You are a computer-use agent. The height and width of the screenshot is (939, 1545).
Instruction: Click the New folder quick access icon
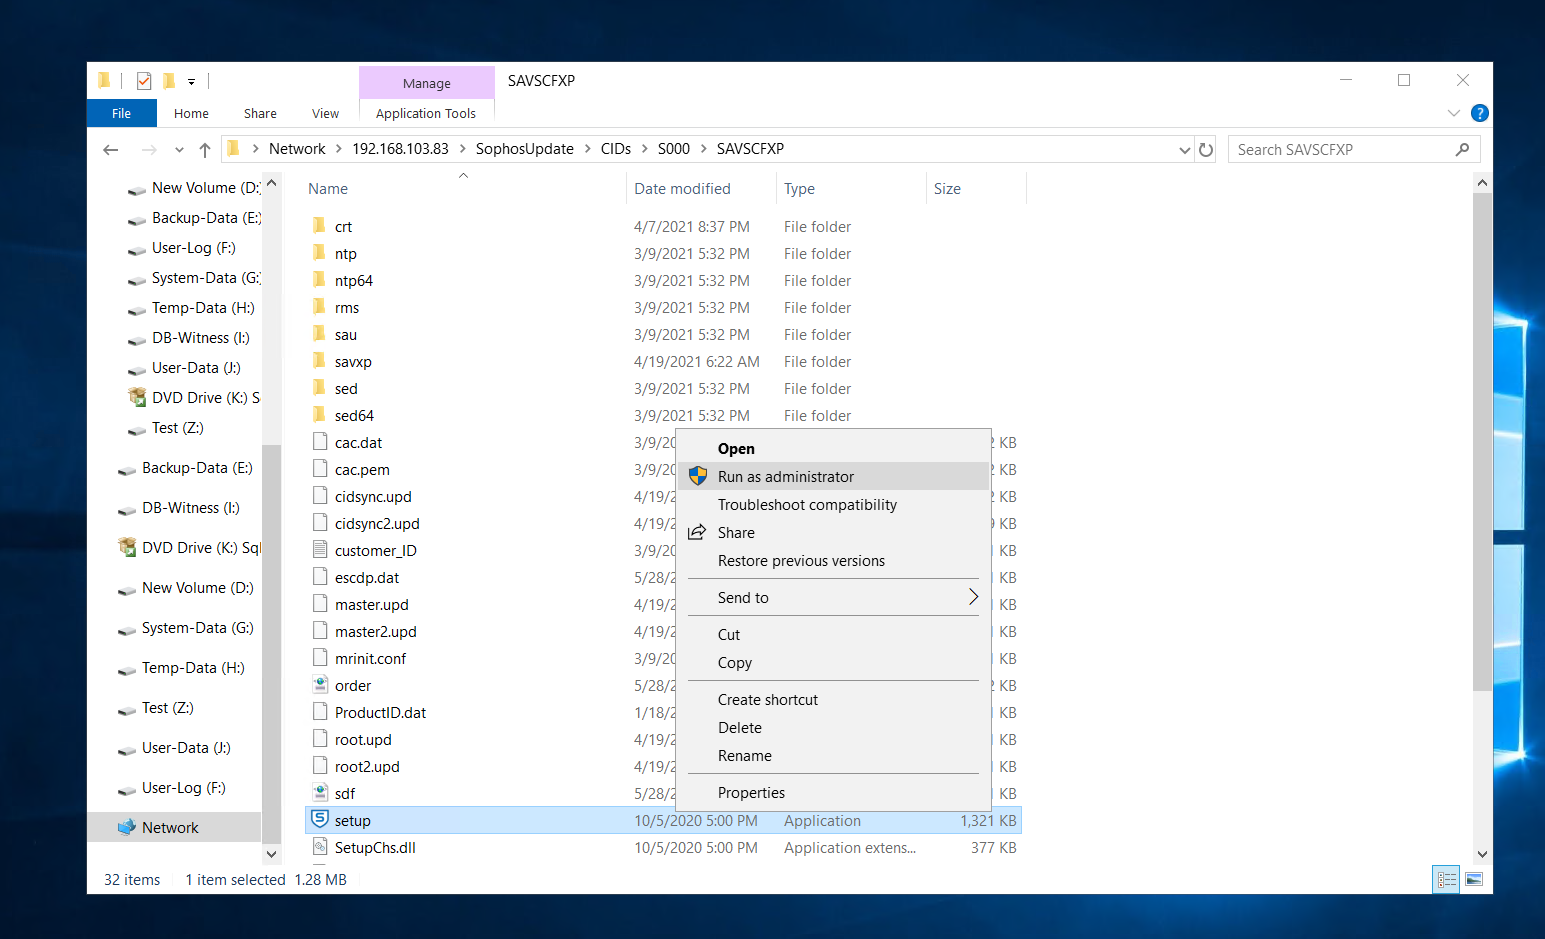click(x=169, y=81)
